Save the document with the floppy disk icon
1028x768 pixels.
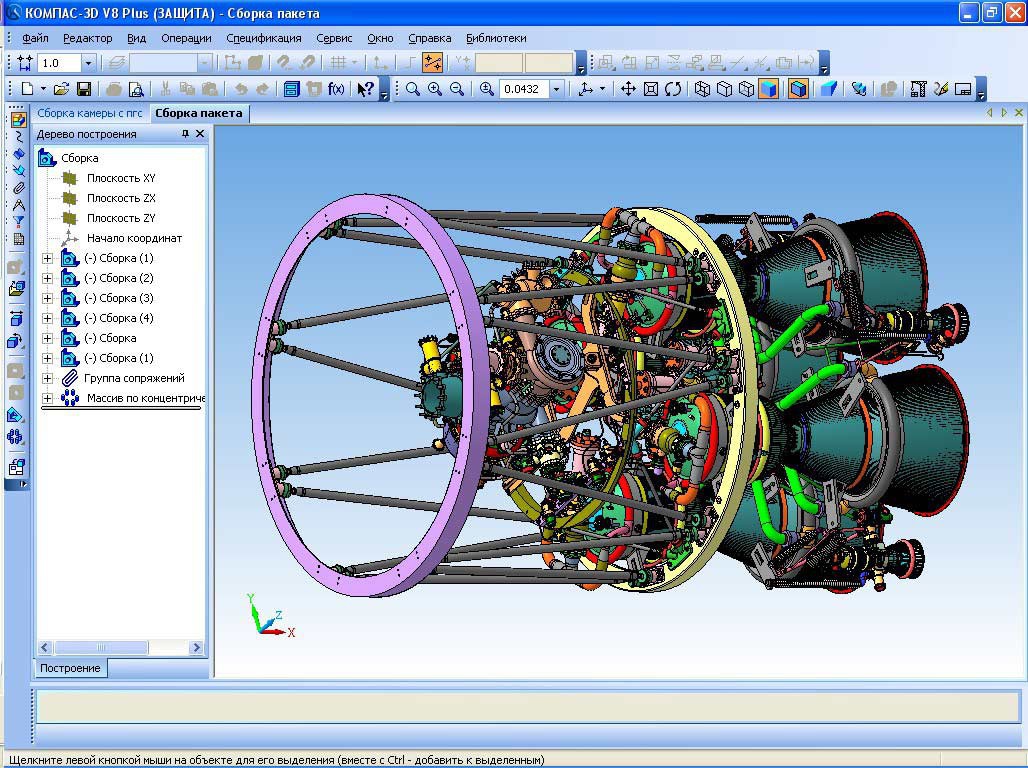coord(84,89)
